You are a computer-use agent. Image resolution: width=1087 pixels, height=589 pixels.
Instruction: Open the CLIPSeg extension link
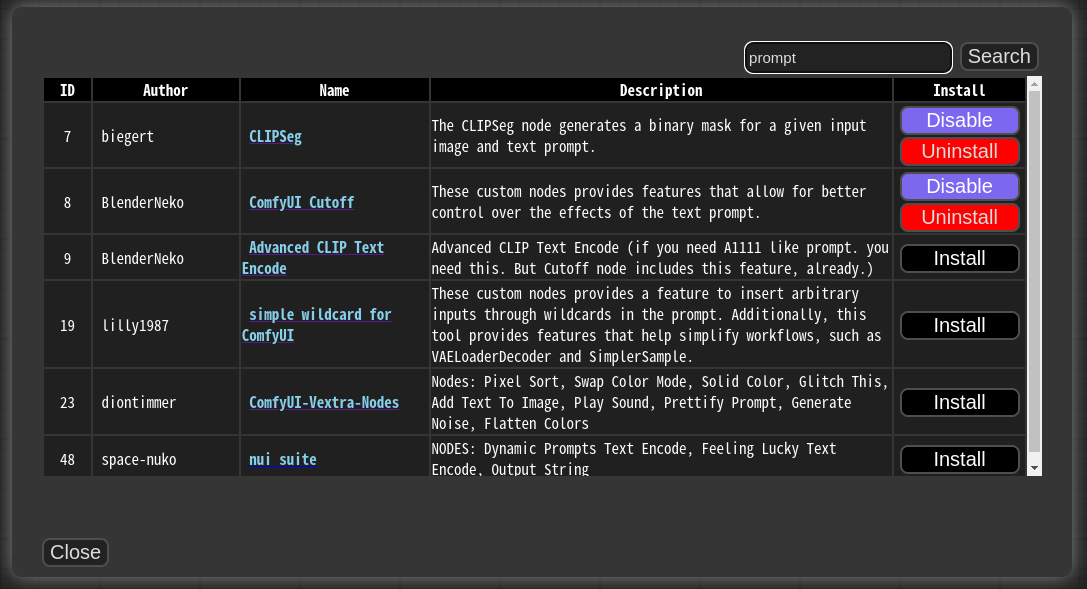coord(275,137)
